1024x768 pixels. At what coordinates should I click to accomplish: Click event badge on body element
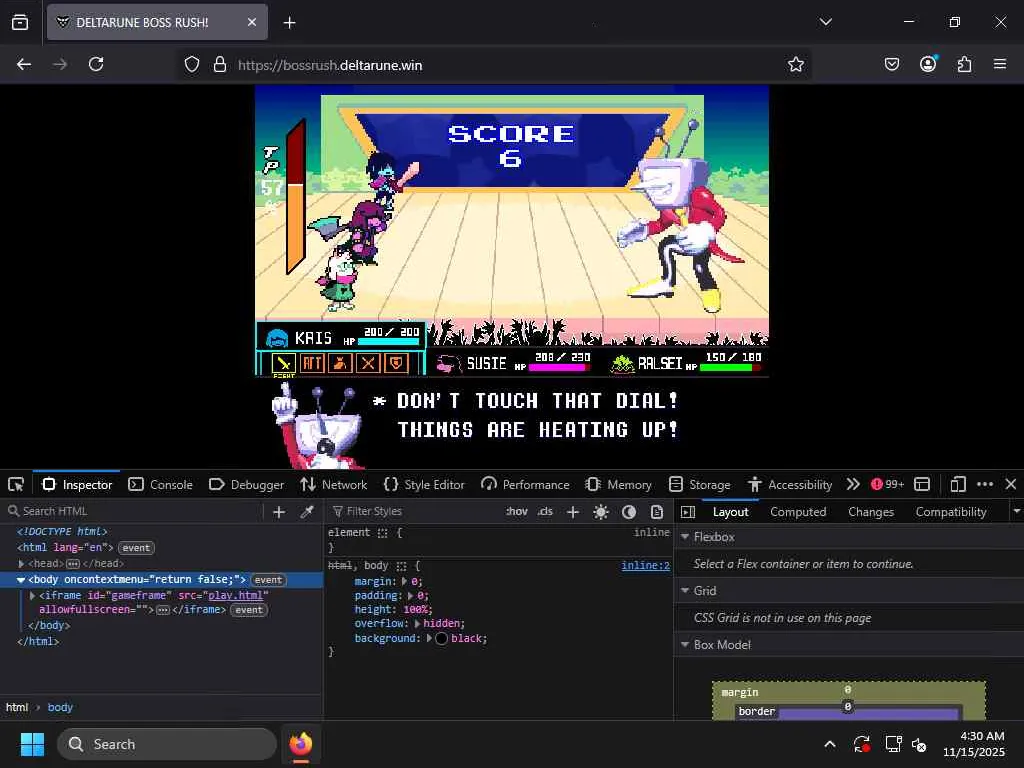click(268, 580)
